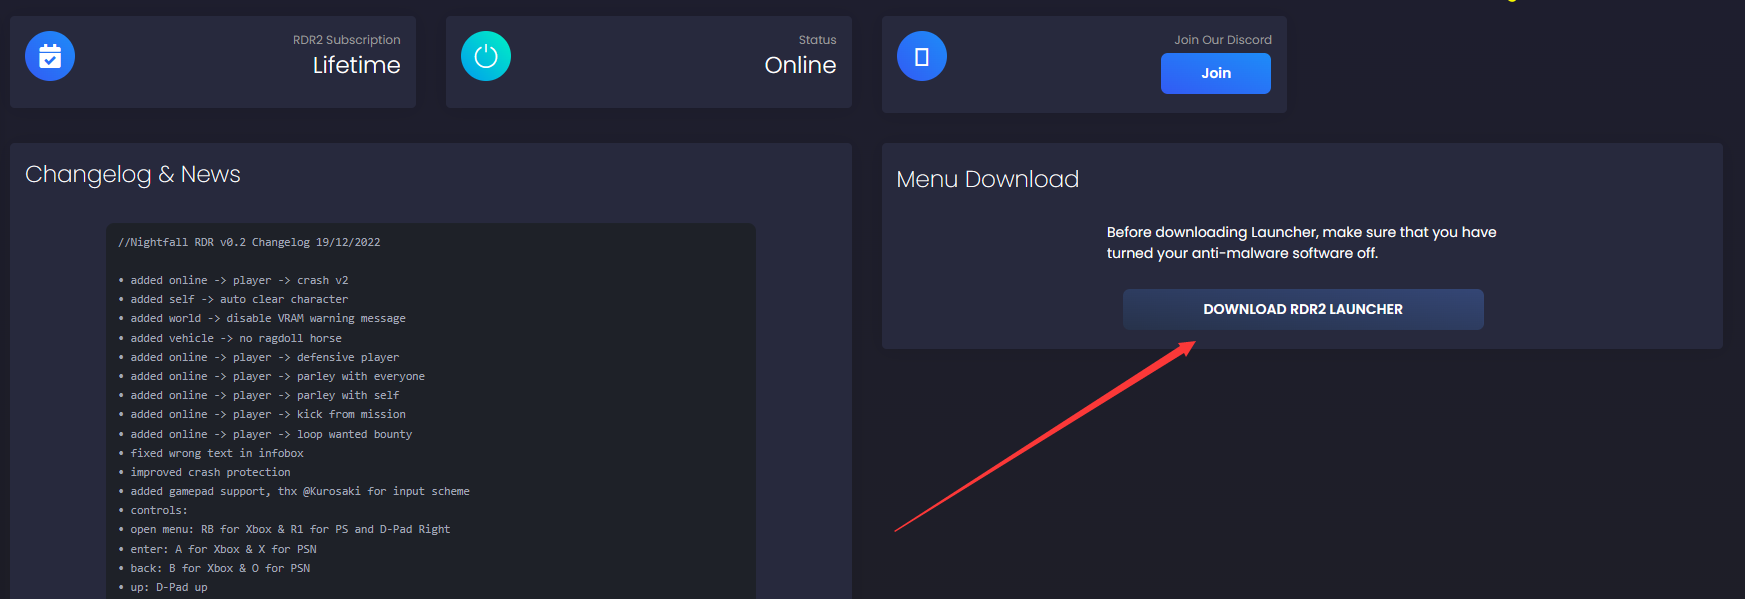The height and width of the screenshot is (599, 1745).
Task: Select the 'Lifetime' subscription text
Action: pos(356,65)
